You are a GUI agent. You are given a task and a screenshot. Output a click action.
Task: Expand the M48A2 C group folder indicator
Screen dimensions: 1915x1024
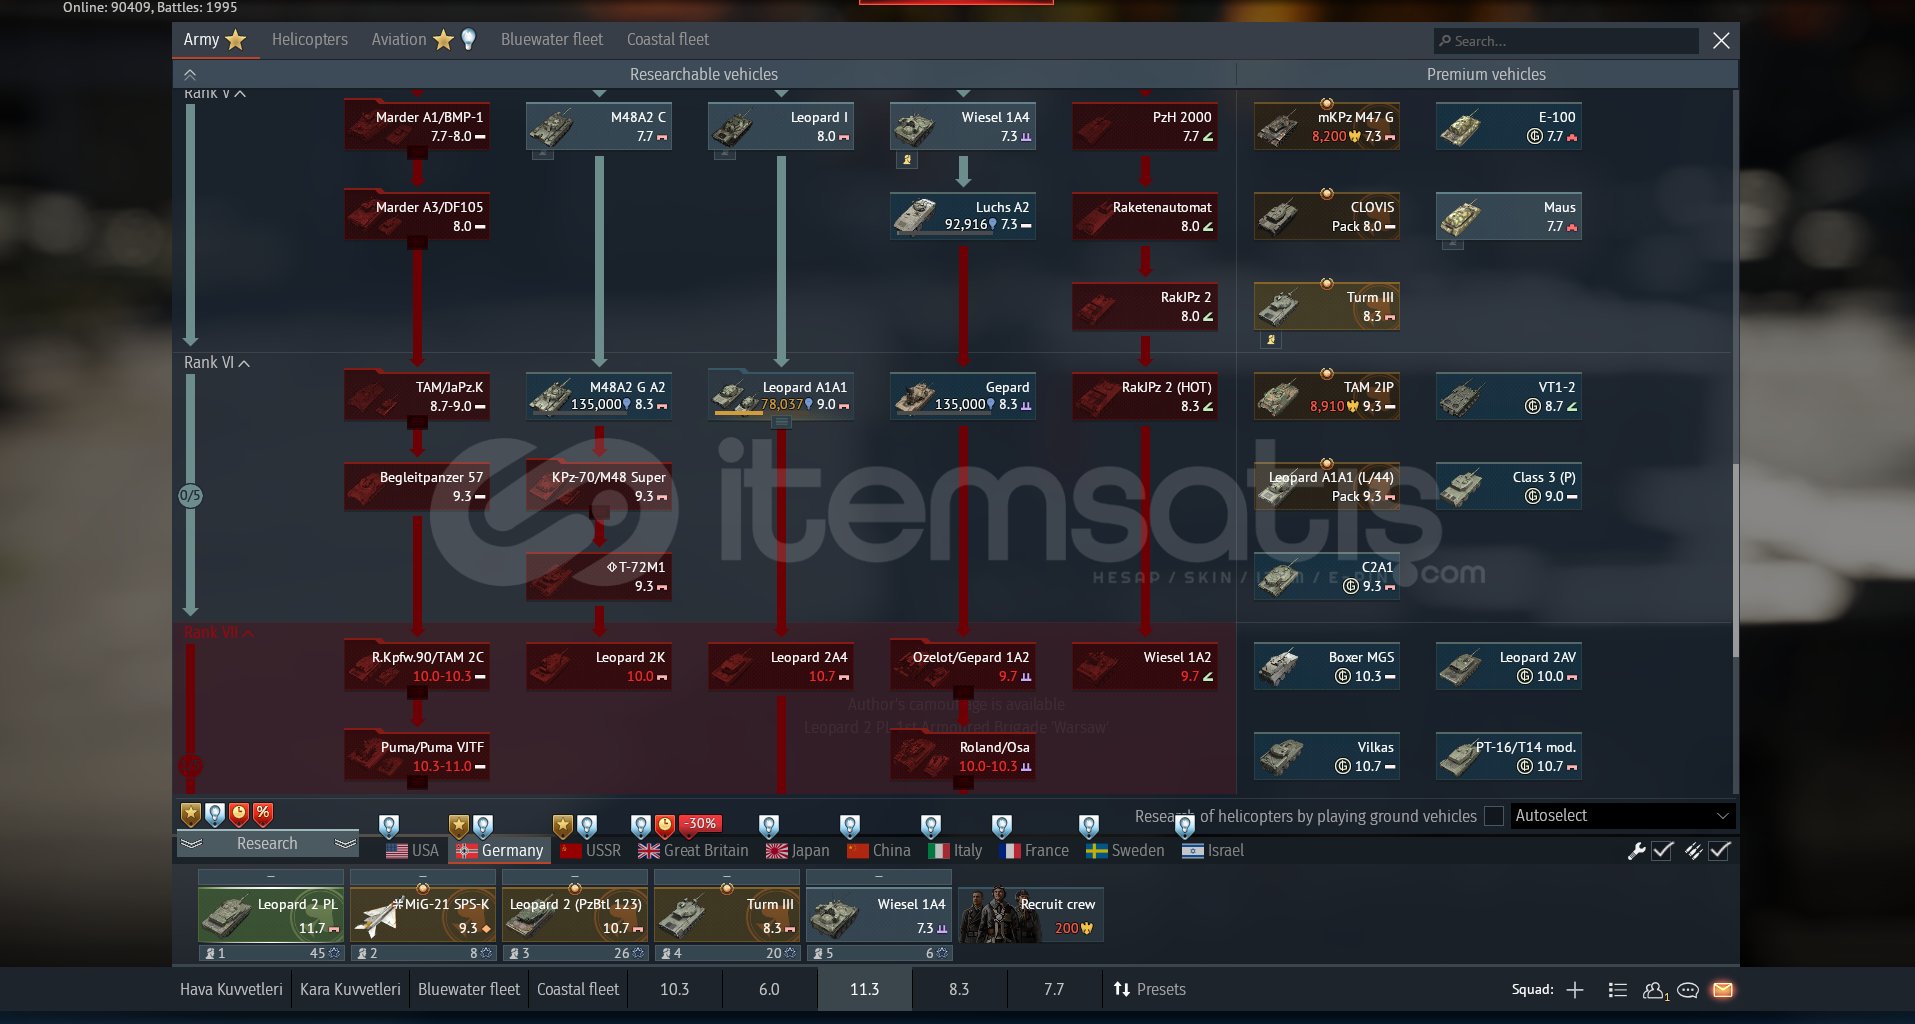tap(543, 155)
